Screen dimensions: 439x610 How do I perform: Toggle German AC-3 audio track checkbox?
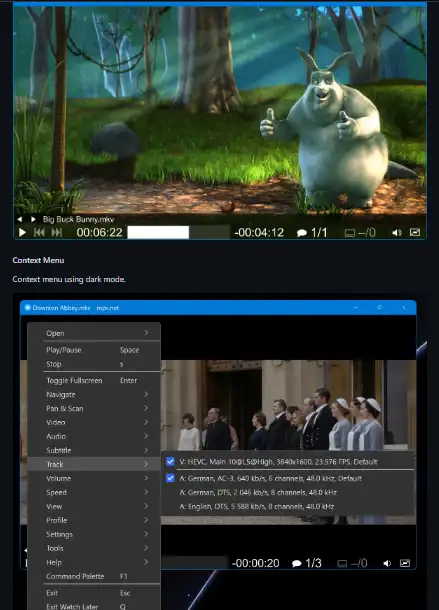point(170,478)
